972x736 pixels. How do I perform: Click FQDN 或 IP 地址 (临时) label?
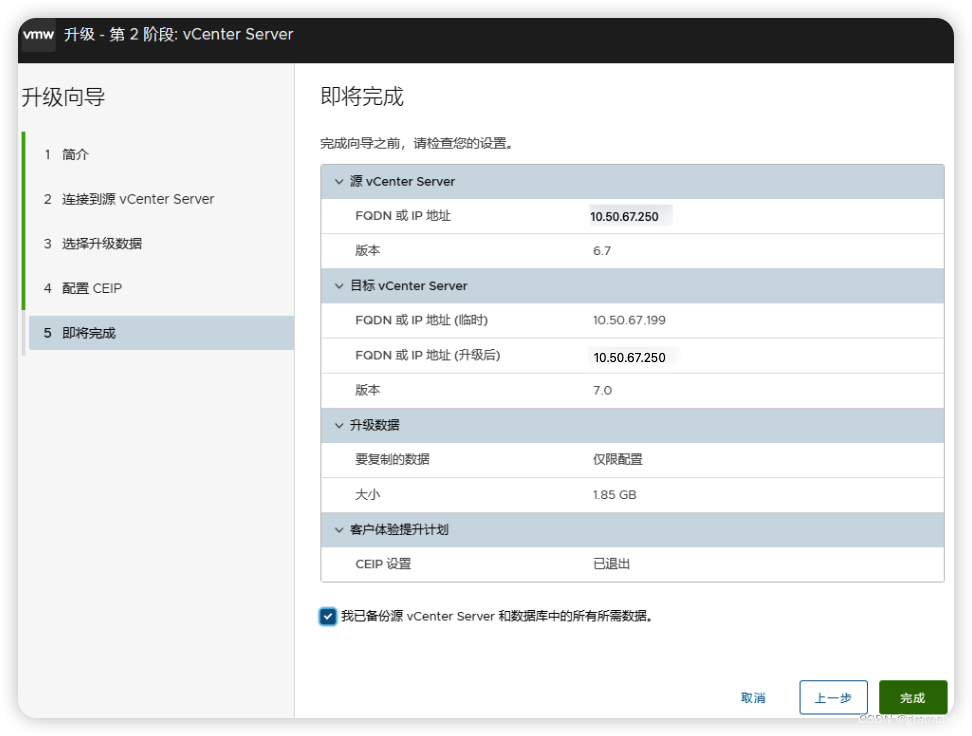pos(422,321)
